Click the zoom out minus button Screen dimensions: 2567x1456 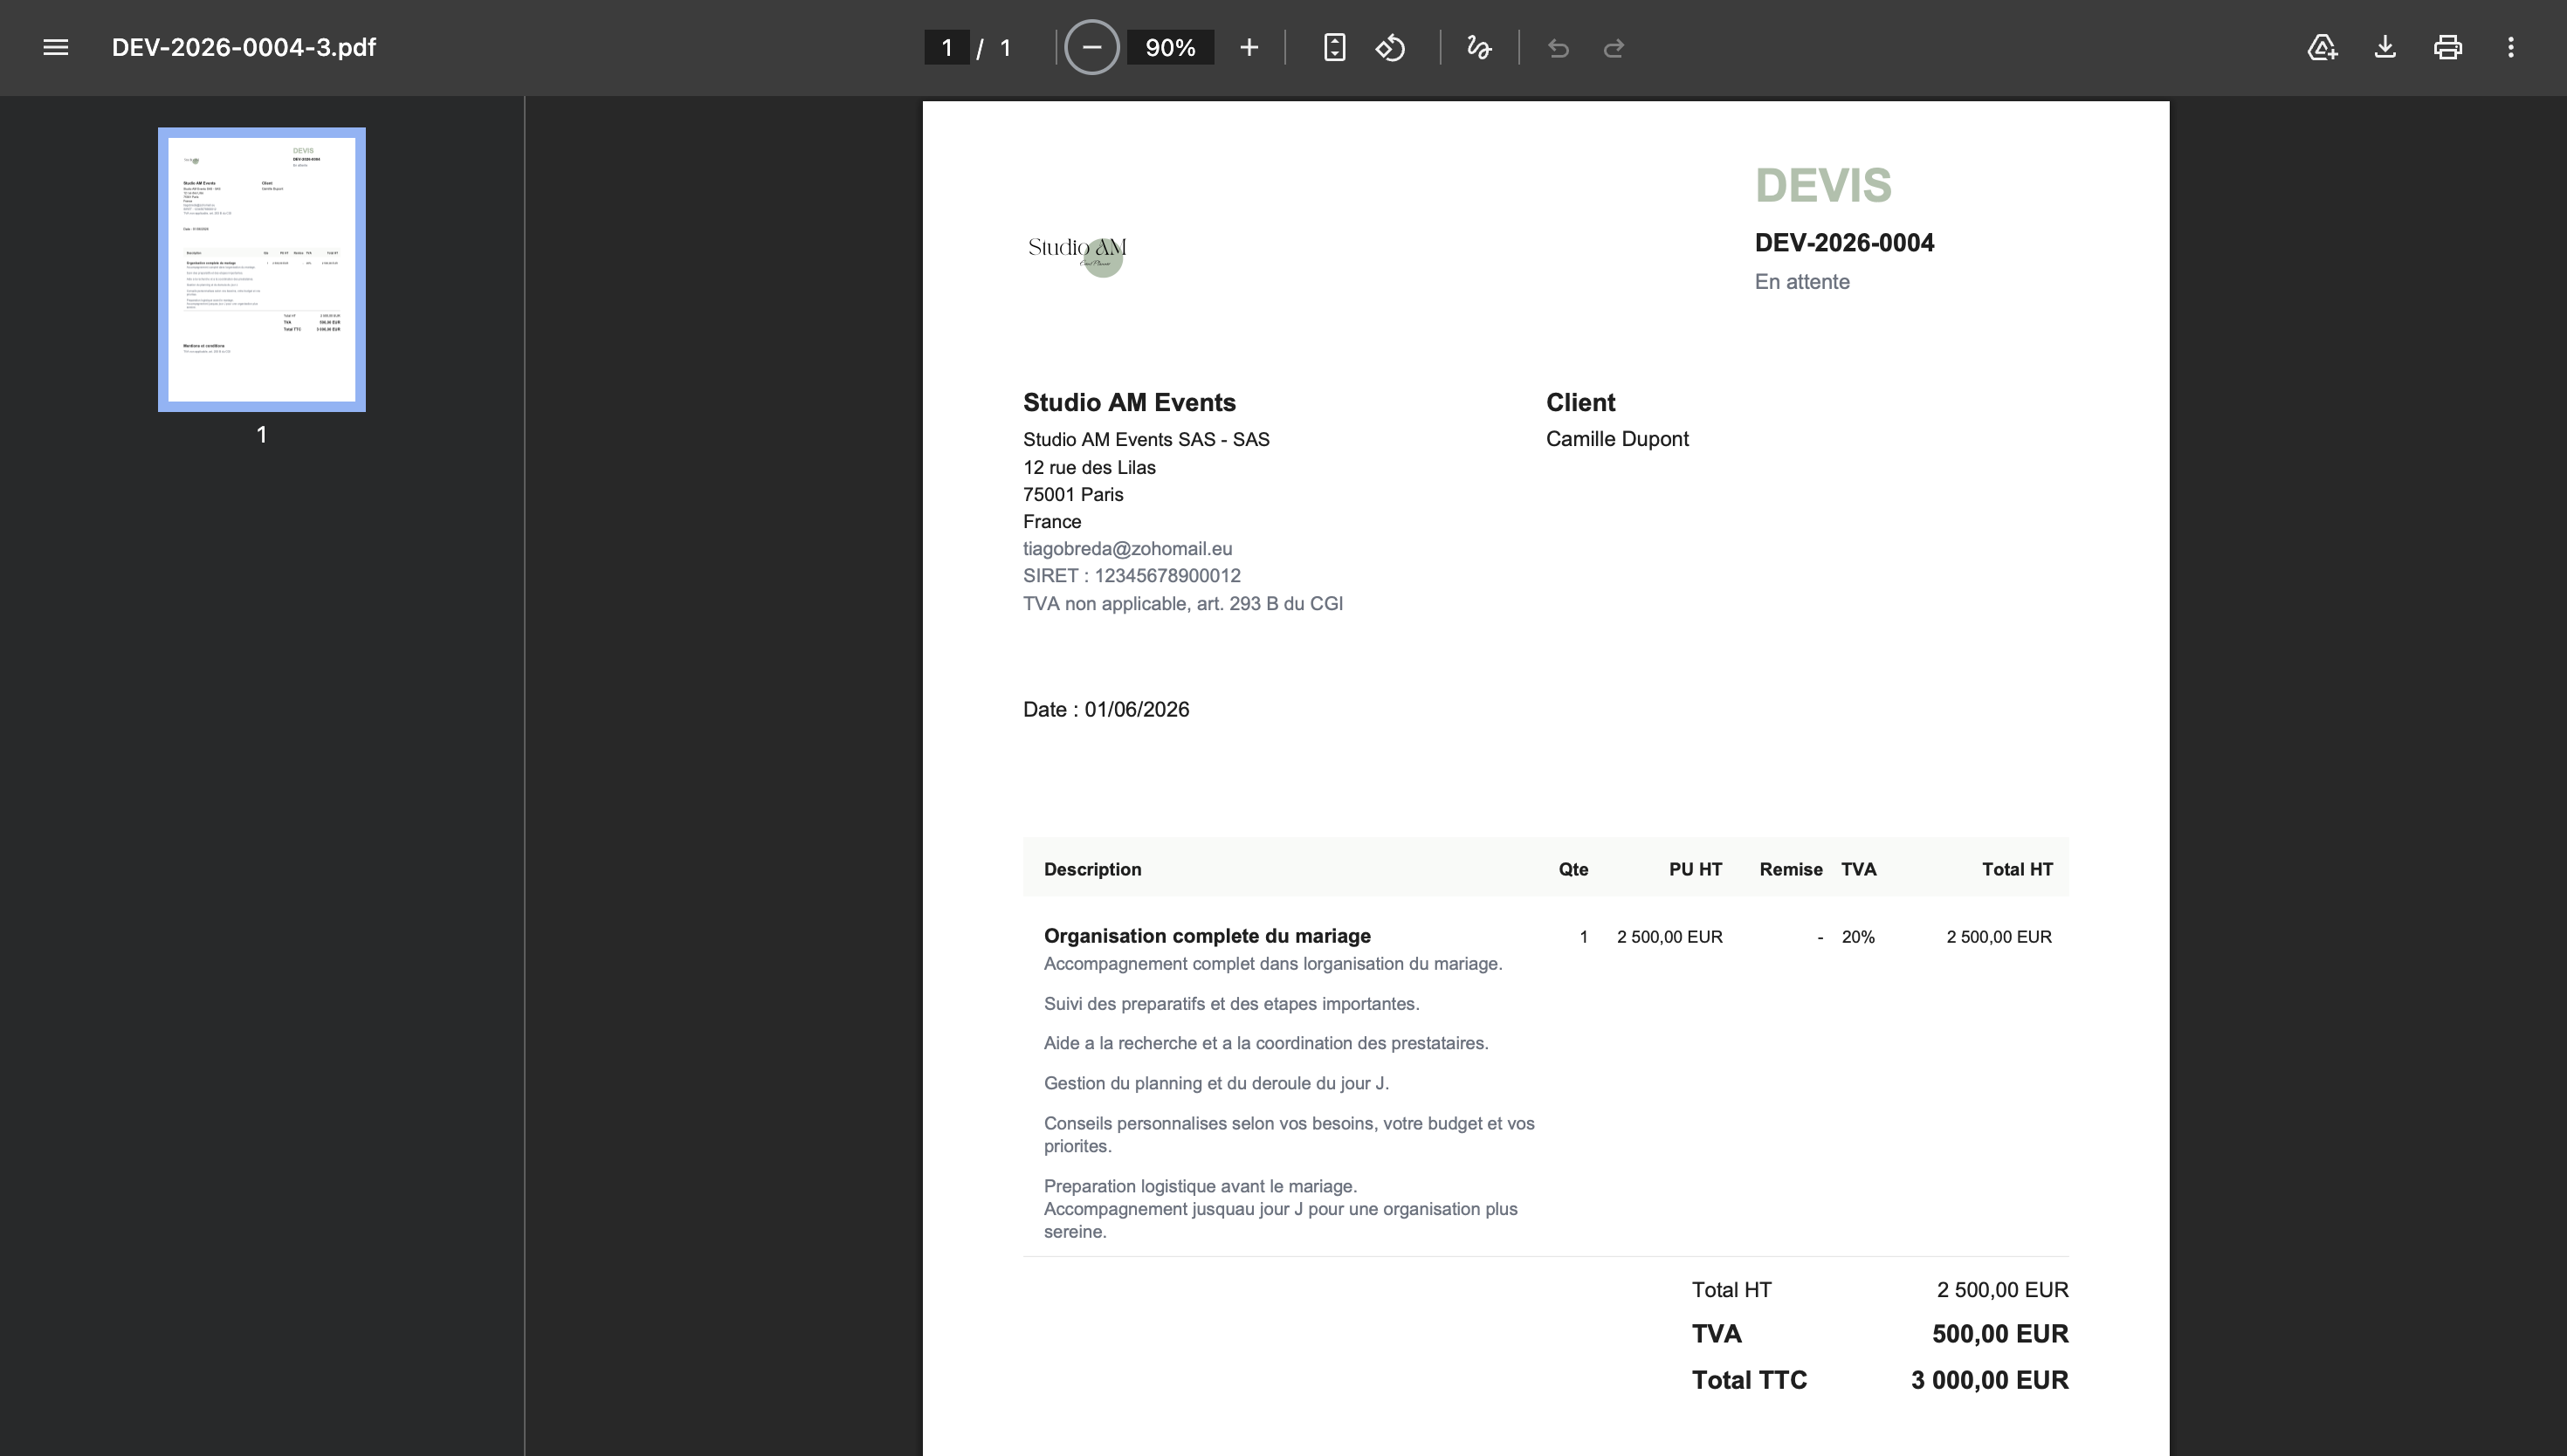point(1091,47)
